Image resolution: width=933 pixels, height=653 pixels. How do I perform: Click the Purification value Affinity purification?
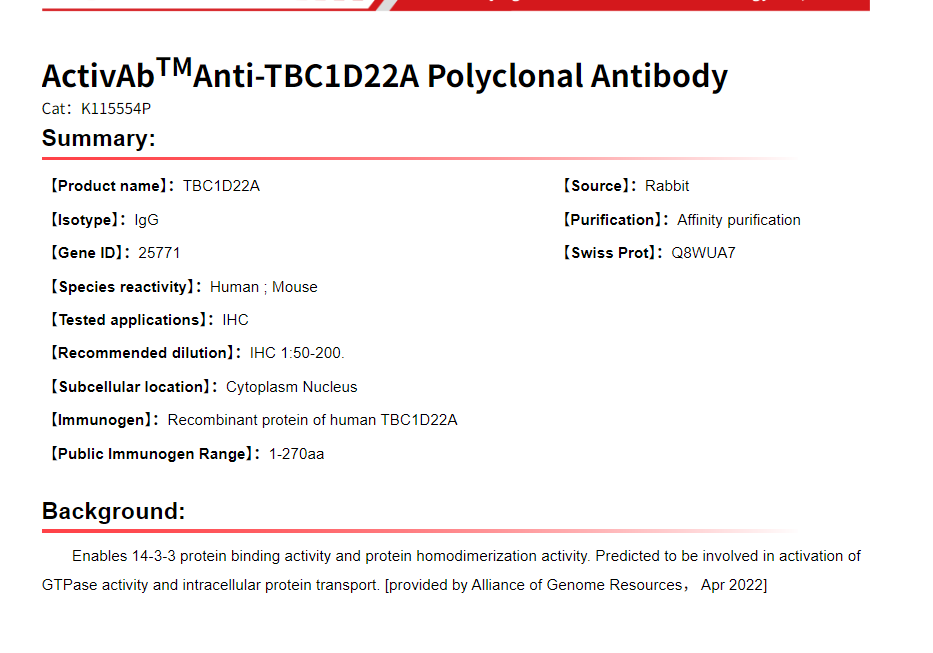(x=738, y=220)
